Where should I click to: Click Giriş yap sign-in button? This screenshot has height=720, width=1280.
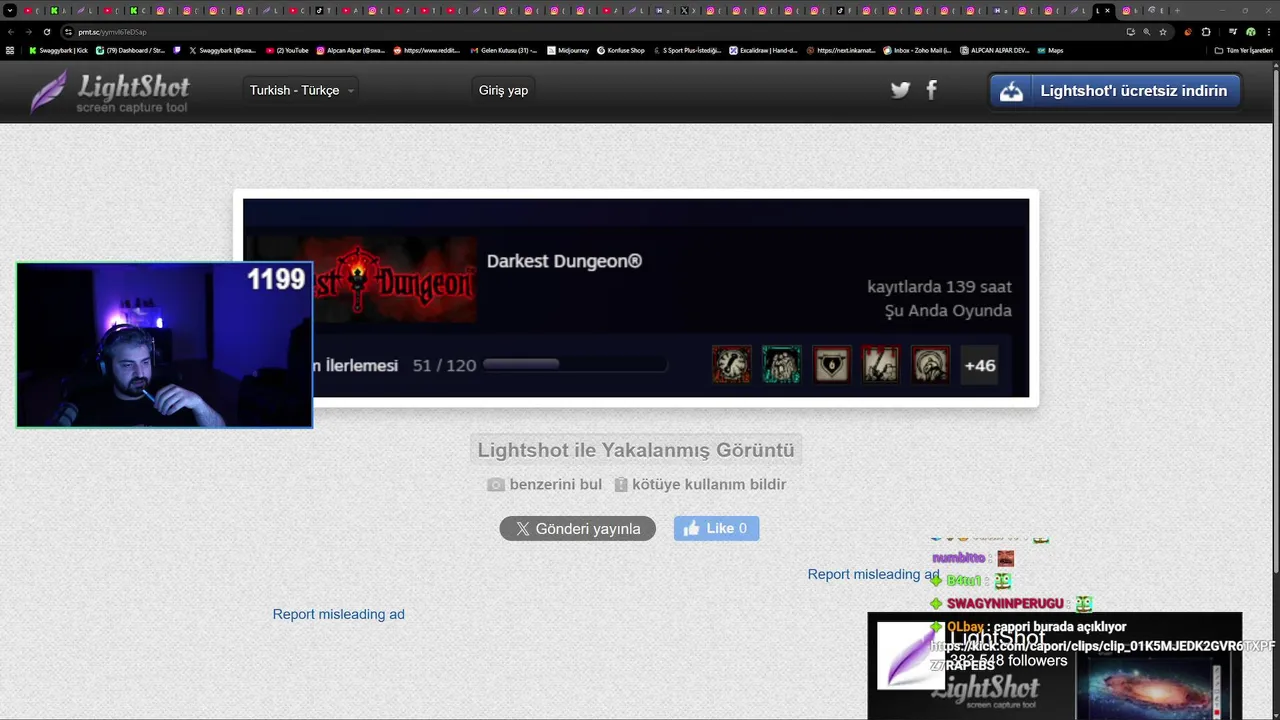pyautogui.click(x=503, y=90)
